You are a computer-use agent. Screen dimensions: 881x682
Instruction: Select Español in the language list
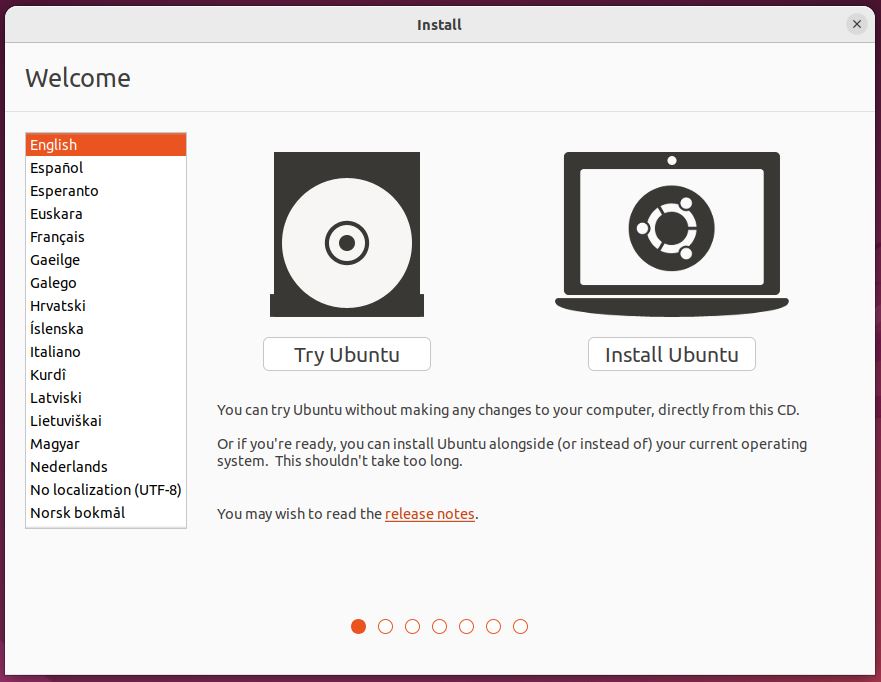pyautogui.click(x=106, y=167)
